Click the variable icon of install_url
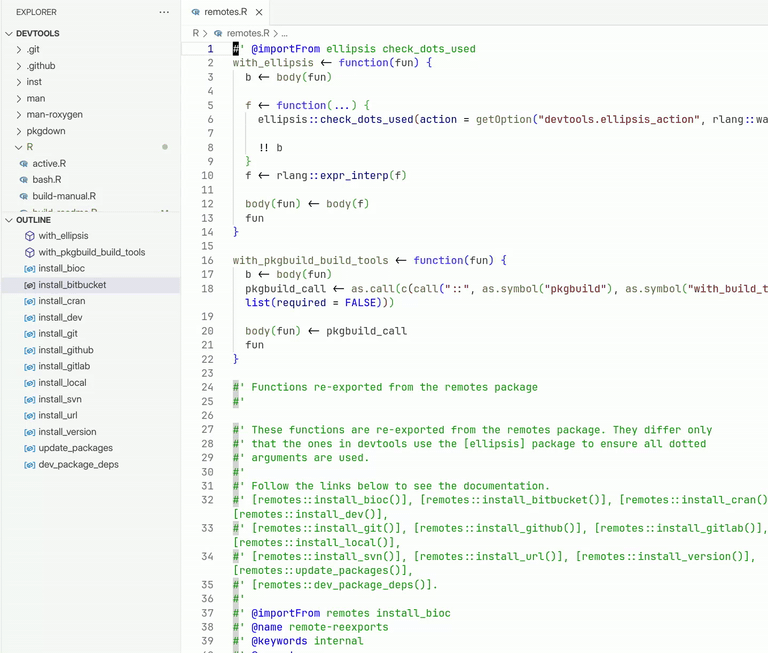The height and width of the screenshot is (653, 768). click(x=30, y=415)
